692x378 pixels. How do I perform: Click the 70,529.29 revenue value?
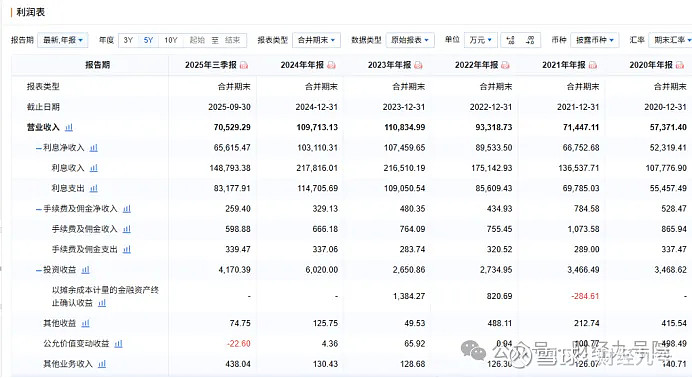coord(232,127)
